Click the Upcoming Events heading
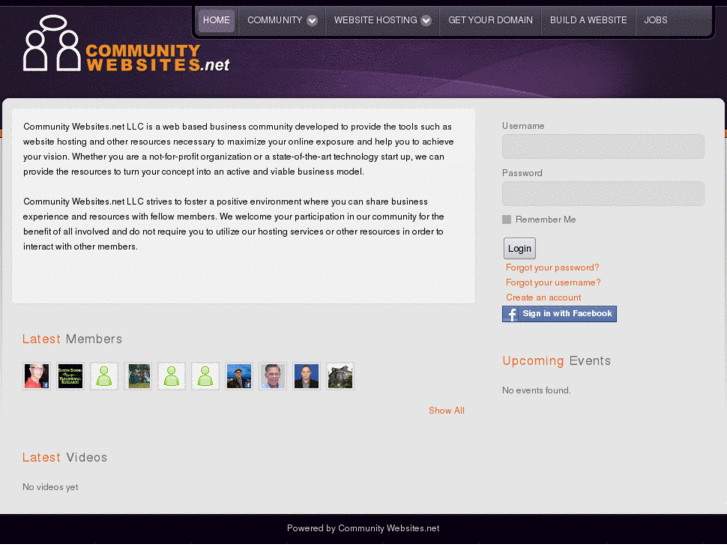Screen dimensions: 727x545 (556, 361)
